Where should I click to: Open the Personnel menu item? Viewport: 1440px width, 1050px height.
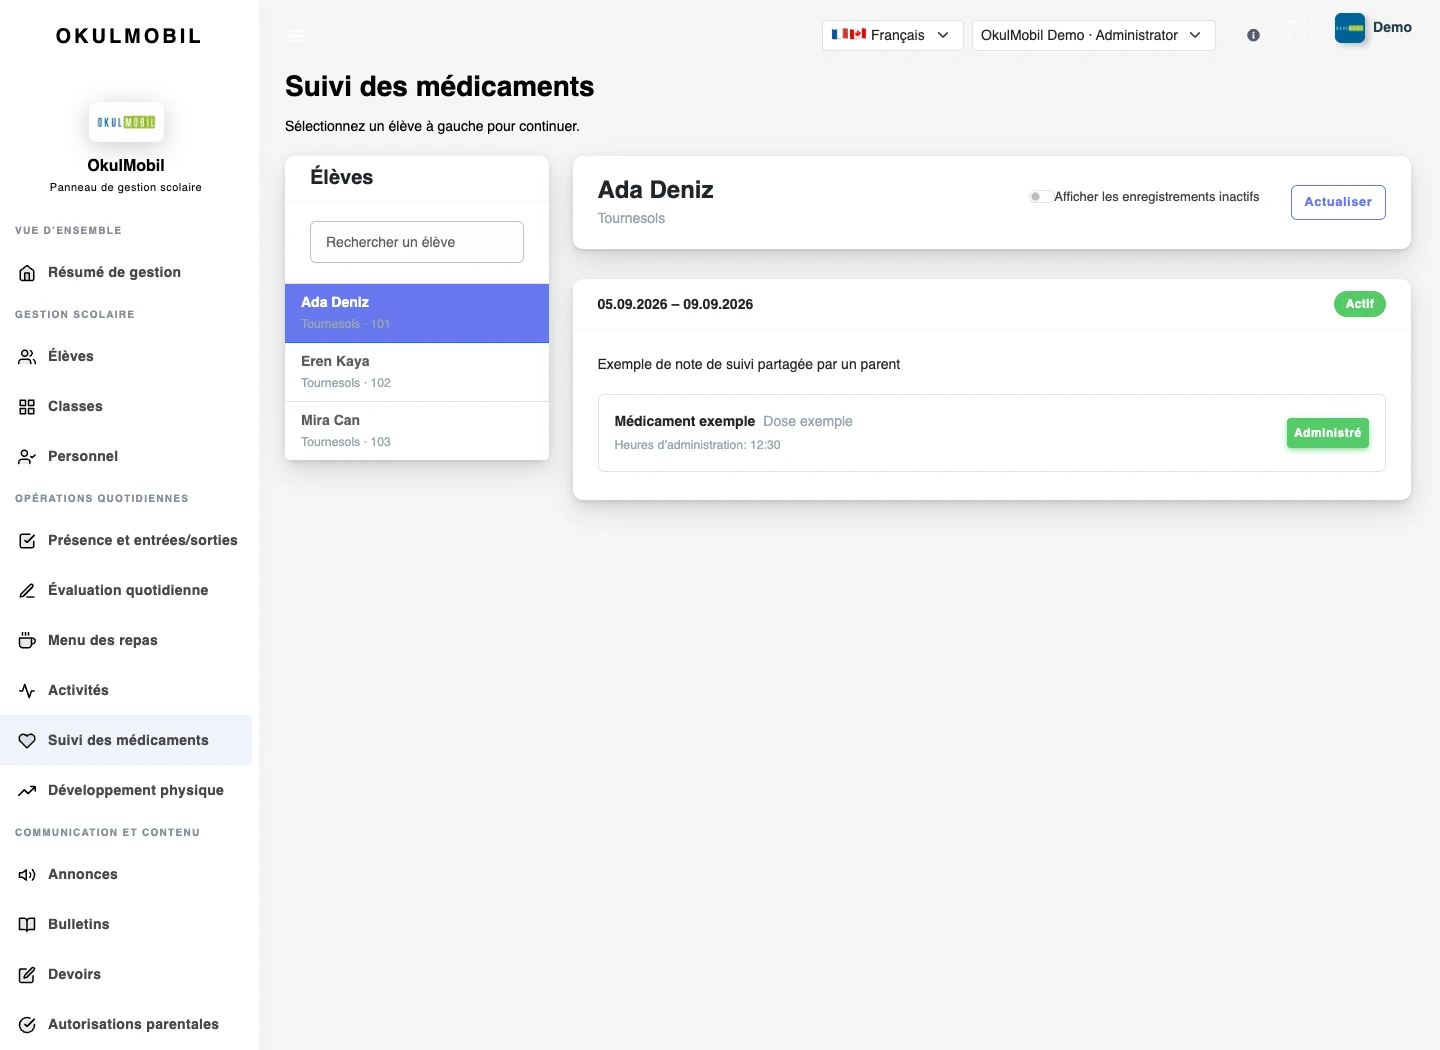pyautogui.click(x=126, y=457)
